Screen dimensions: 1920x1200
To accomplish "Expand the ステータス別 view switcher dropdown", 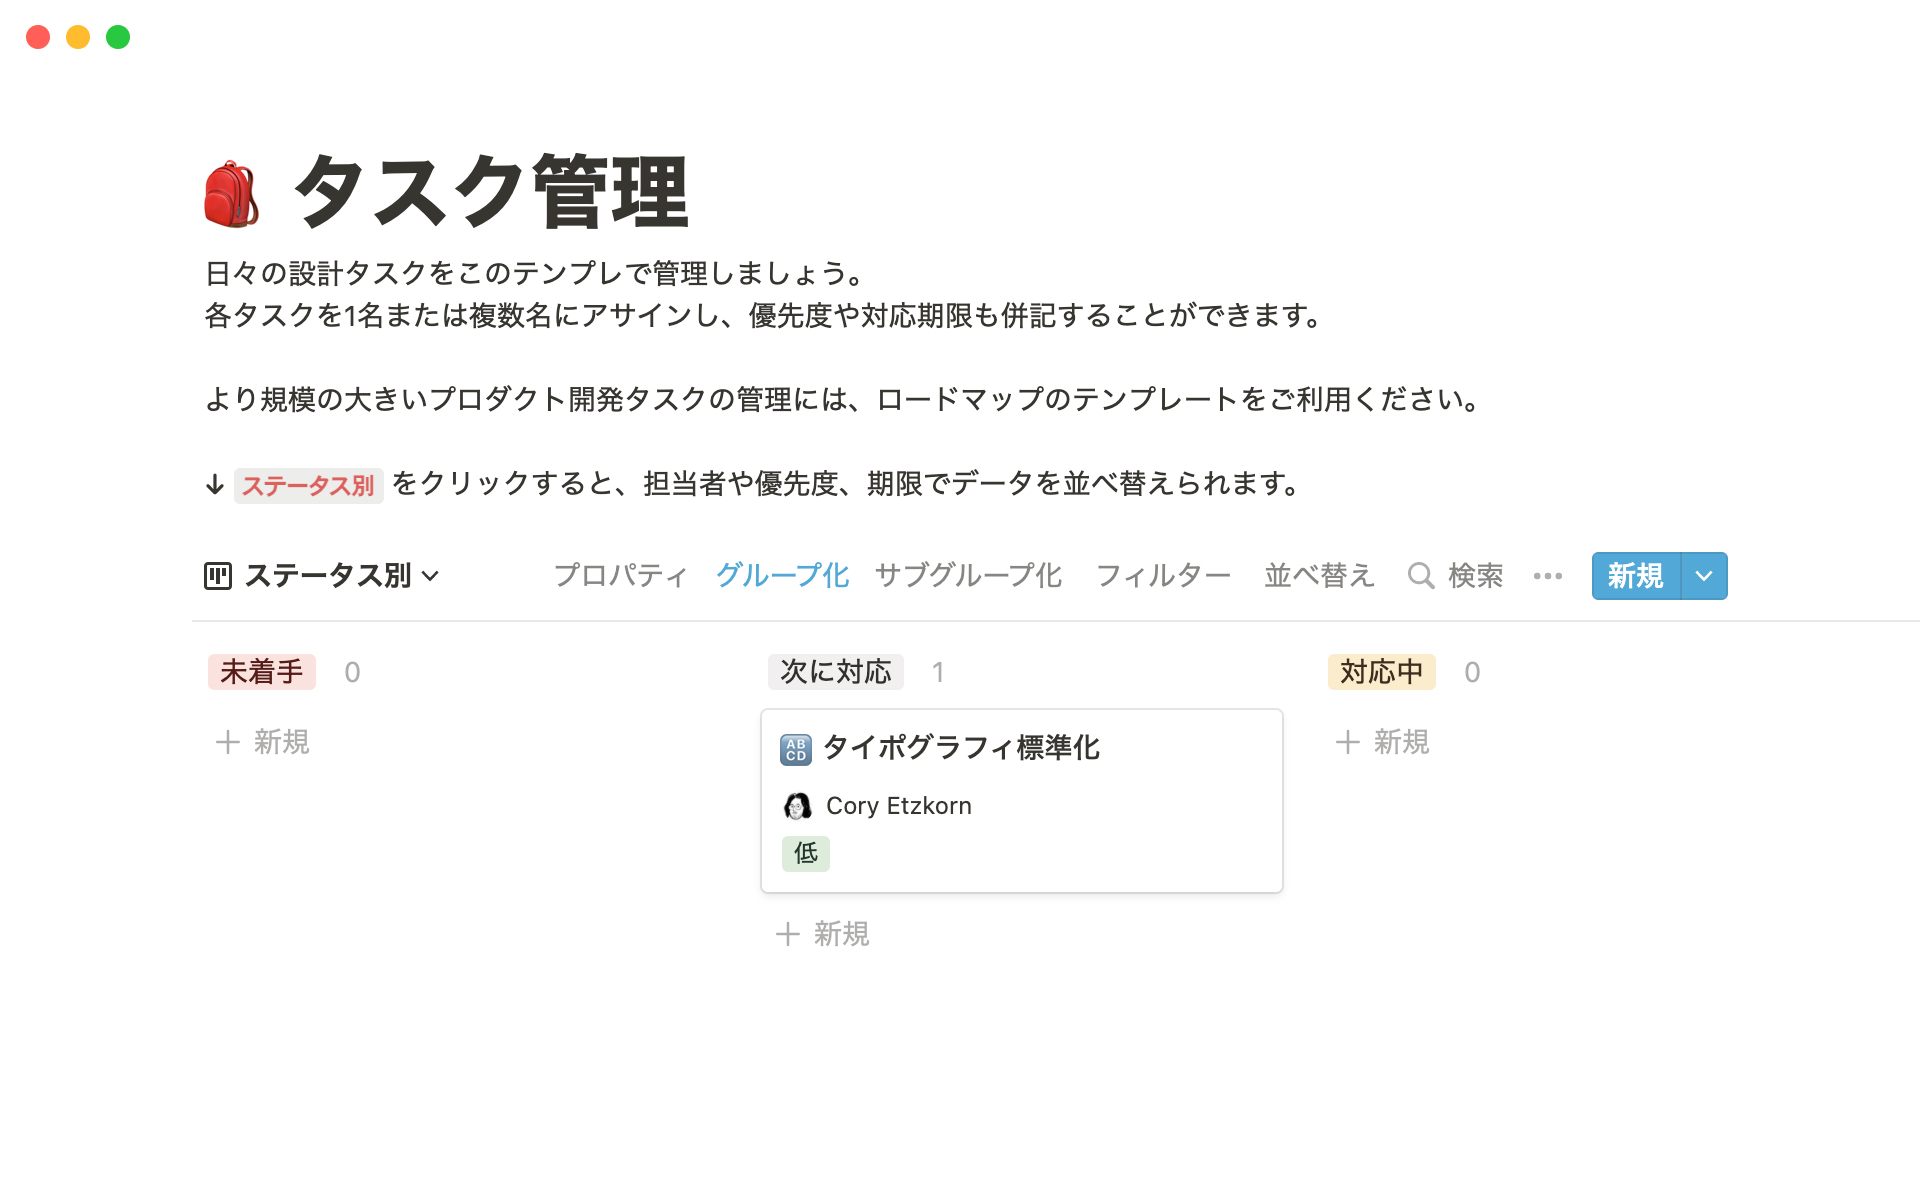I will 431,576.
